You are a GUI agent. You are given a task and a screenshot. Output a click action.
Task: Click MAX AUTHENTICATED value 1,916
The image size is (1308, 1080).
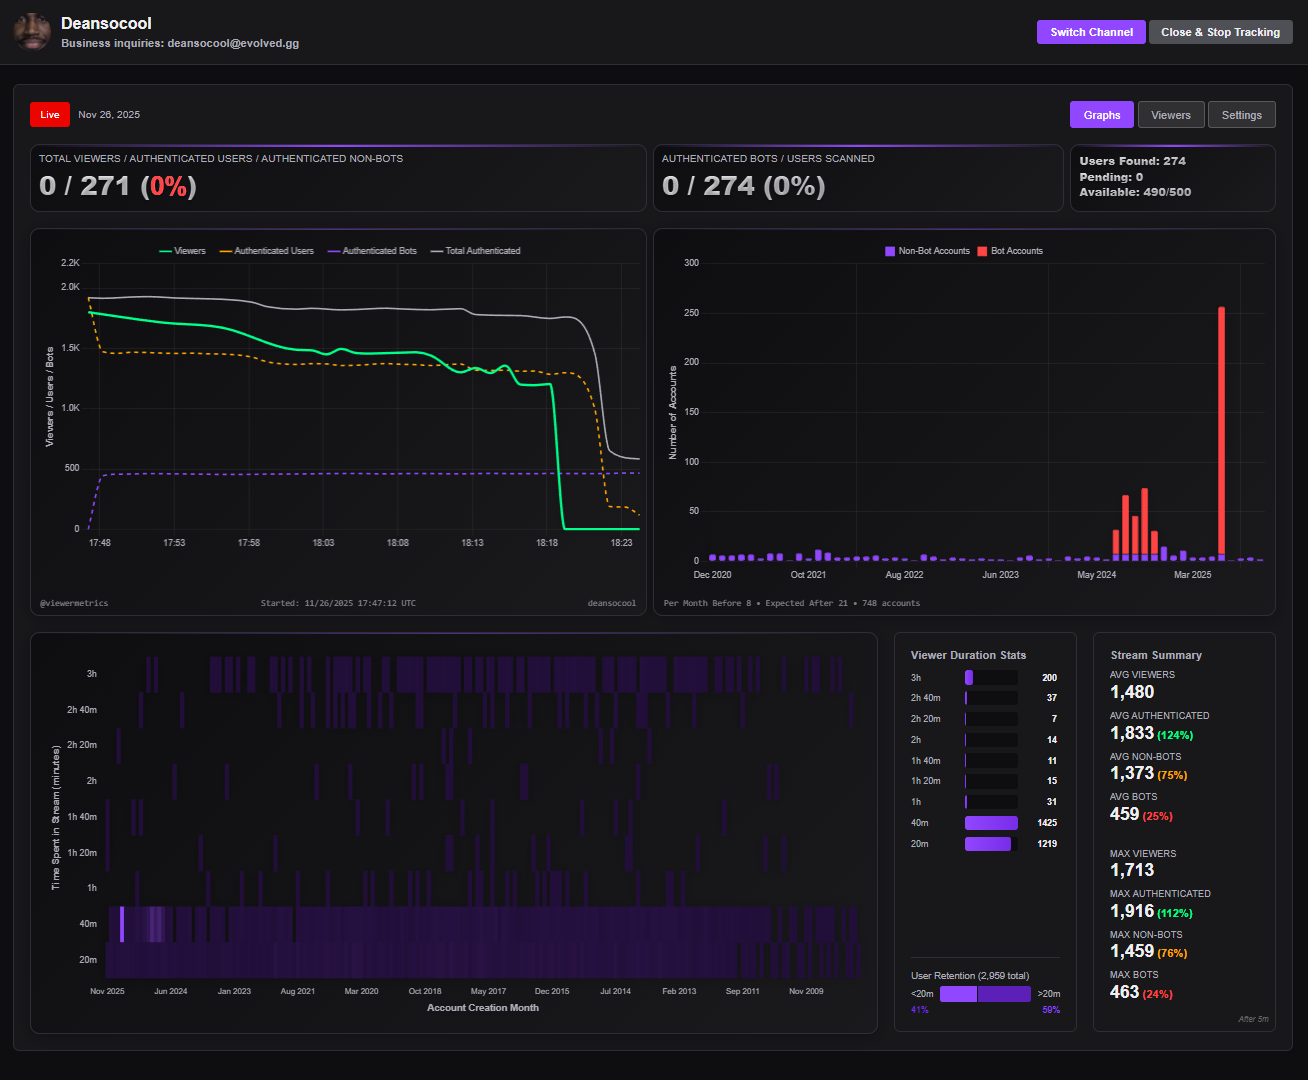[1132, 911]
